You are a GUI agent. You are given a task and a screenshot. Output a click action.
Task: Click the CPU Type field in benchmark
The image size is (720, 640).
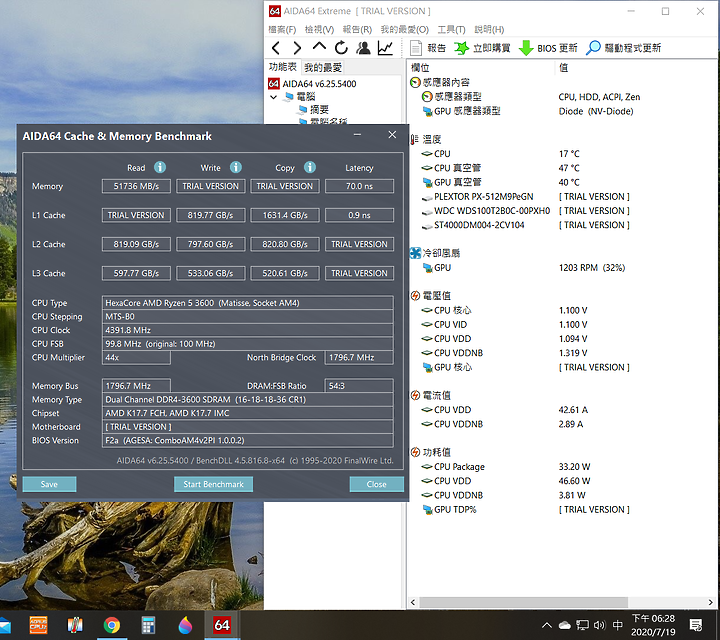pyautogui.click(x=248, y=303)
